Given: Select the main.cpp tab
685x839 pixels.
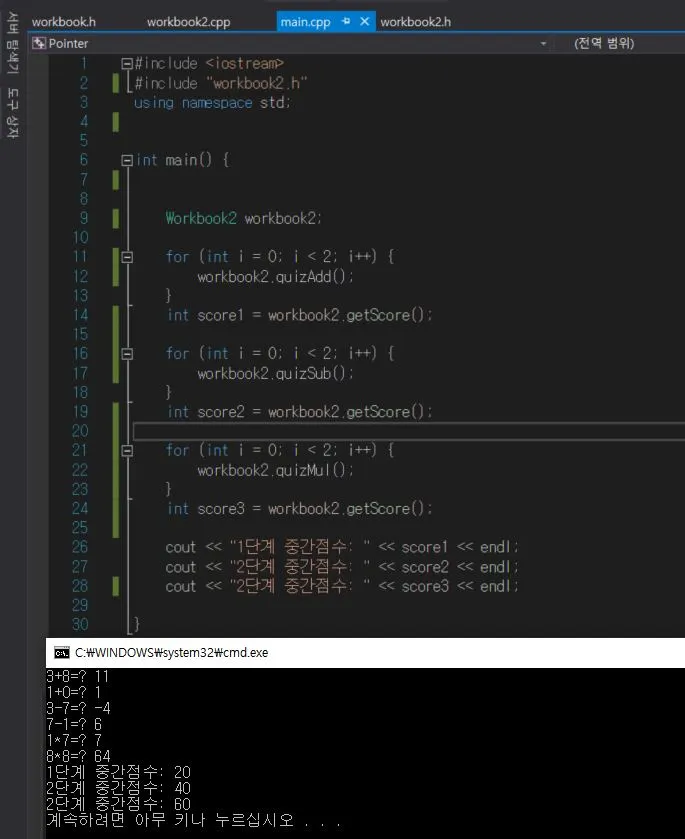Looking at the screenshot, I should point(306,22).
